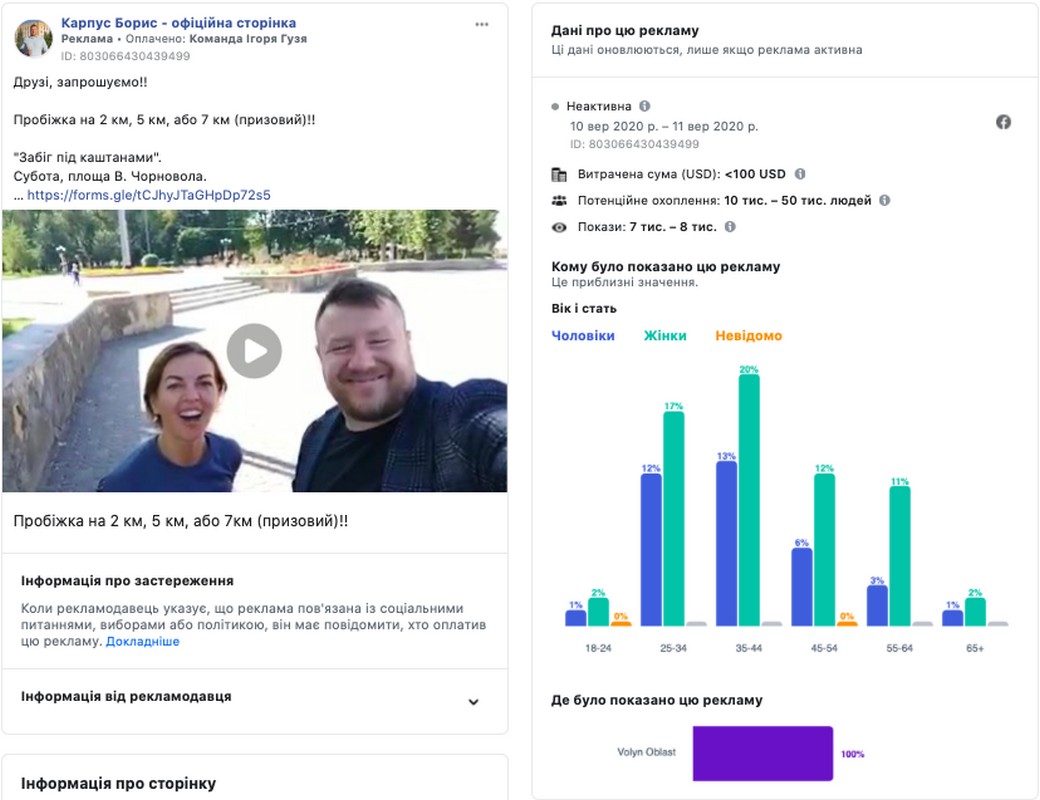1040x800 pixels.
Task: Toggle Невідомо legend in chart
Action: pos(749,336)
